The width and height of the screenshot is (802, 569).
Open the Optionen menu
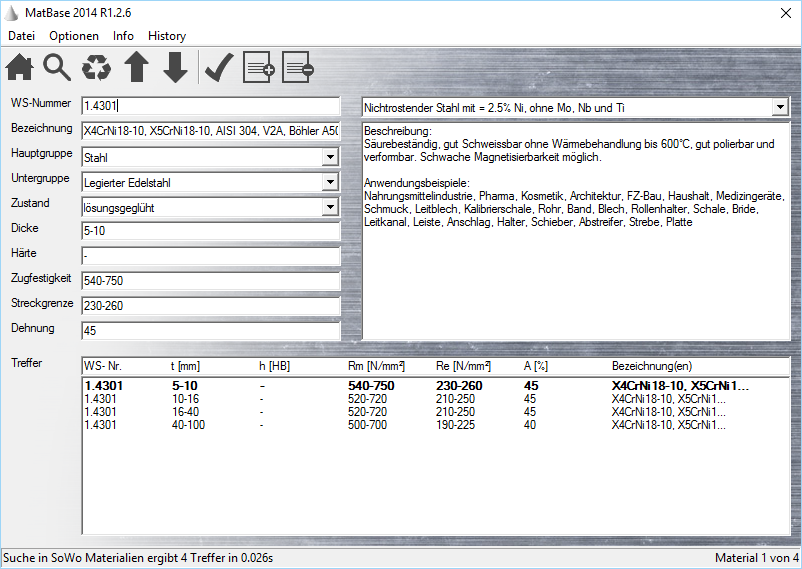click(74, 36)
